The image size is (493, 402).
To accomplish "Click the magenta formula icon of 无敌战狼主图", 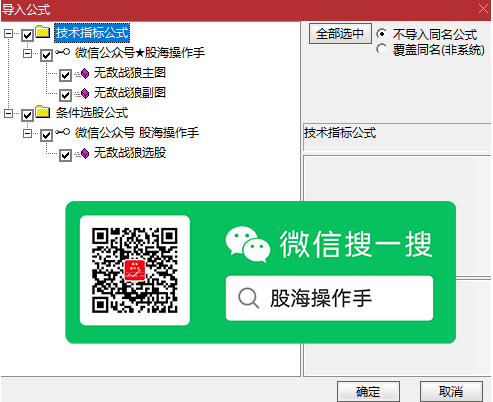I will pos(85,73).
